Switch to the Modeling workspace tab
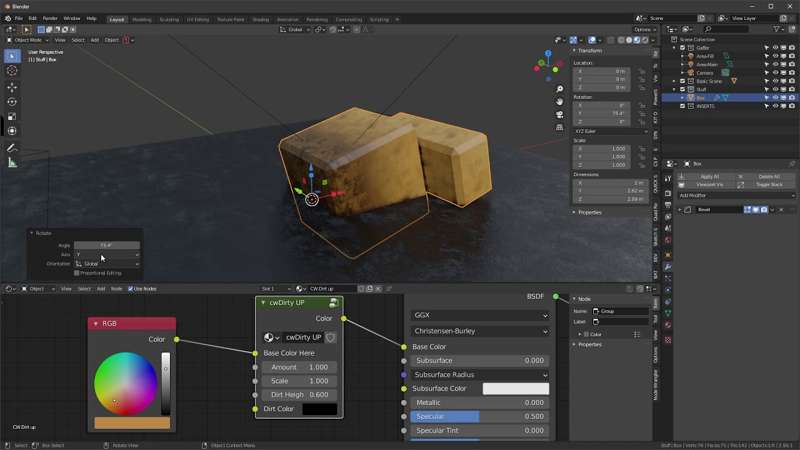Image resolution: width=800 pixels, height=450 pixels. [x=142, y=19]
